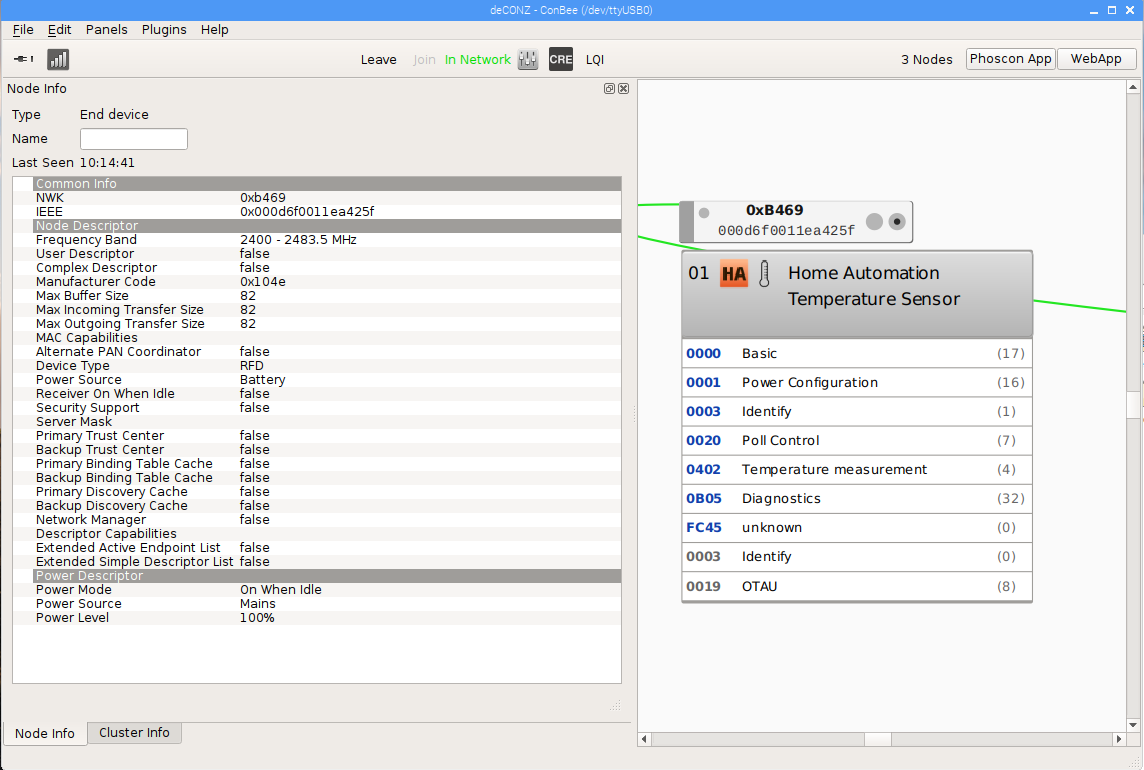Viewport: 1144px width, 770px height.
Task: Click Power Source Battery row
Action: (x=328, y=380)
